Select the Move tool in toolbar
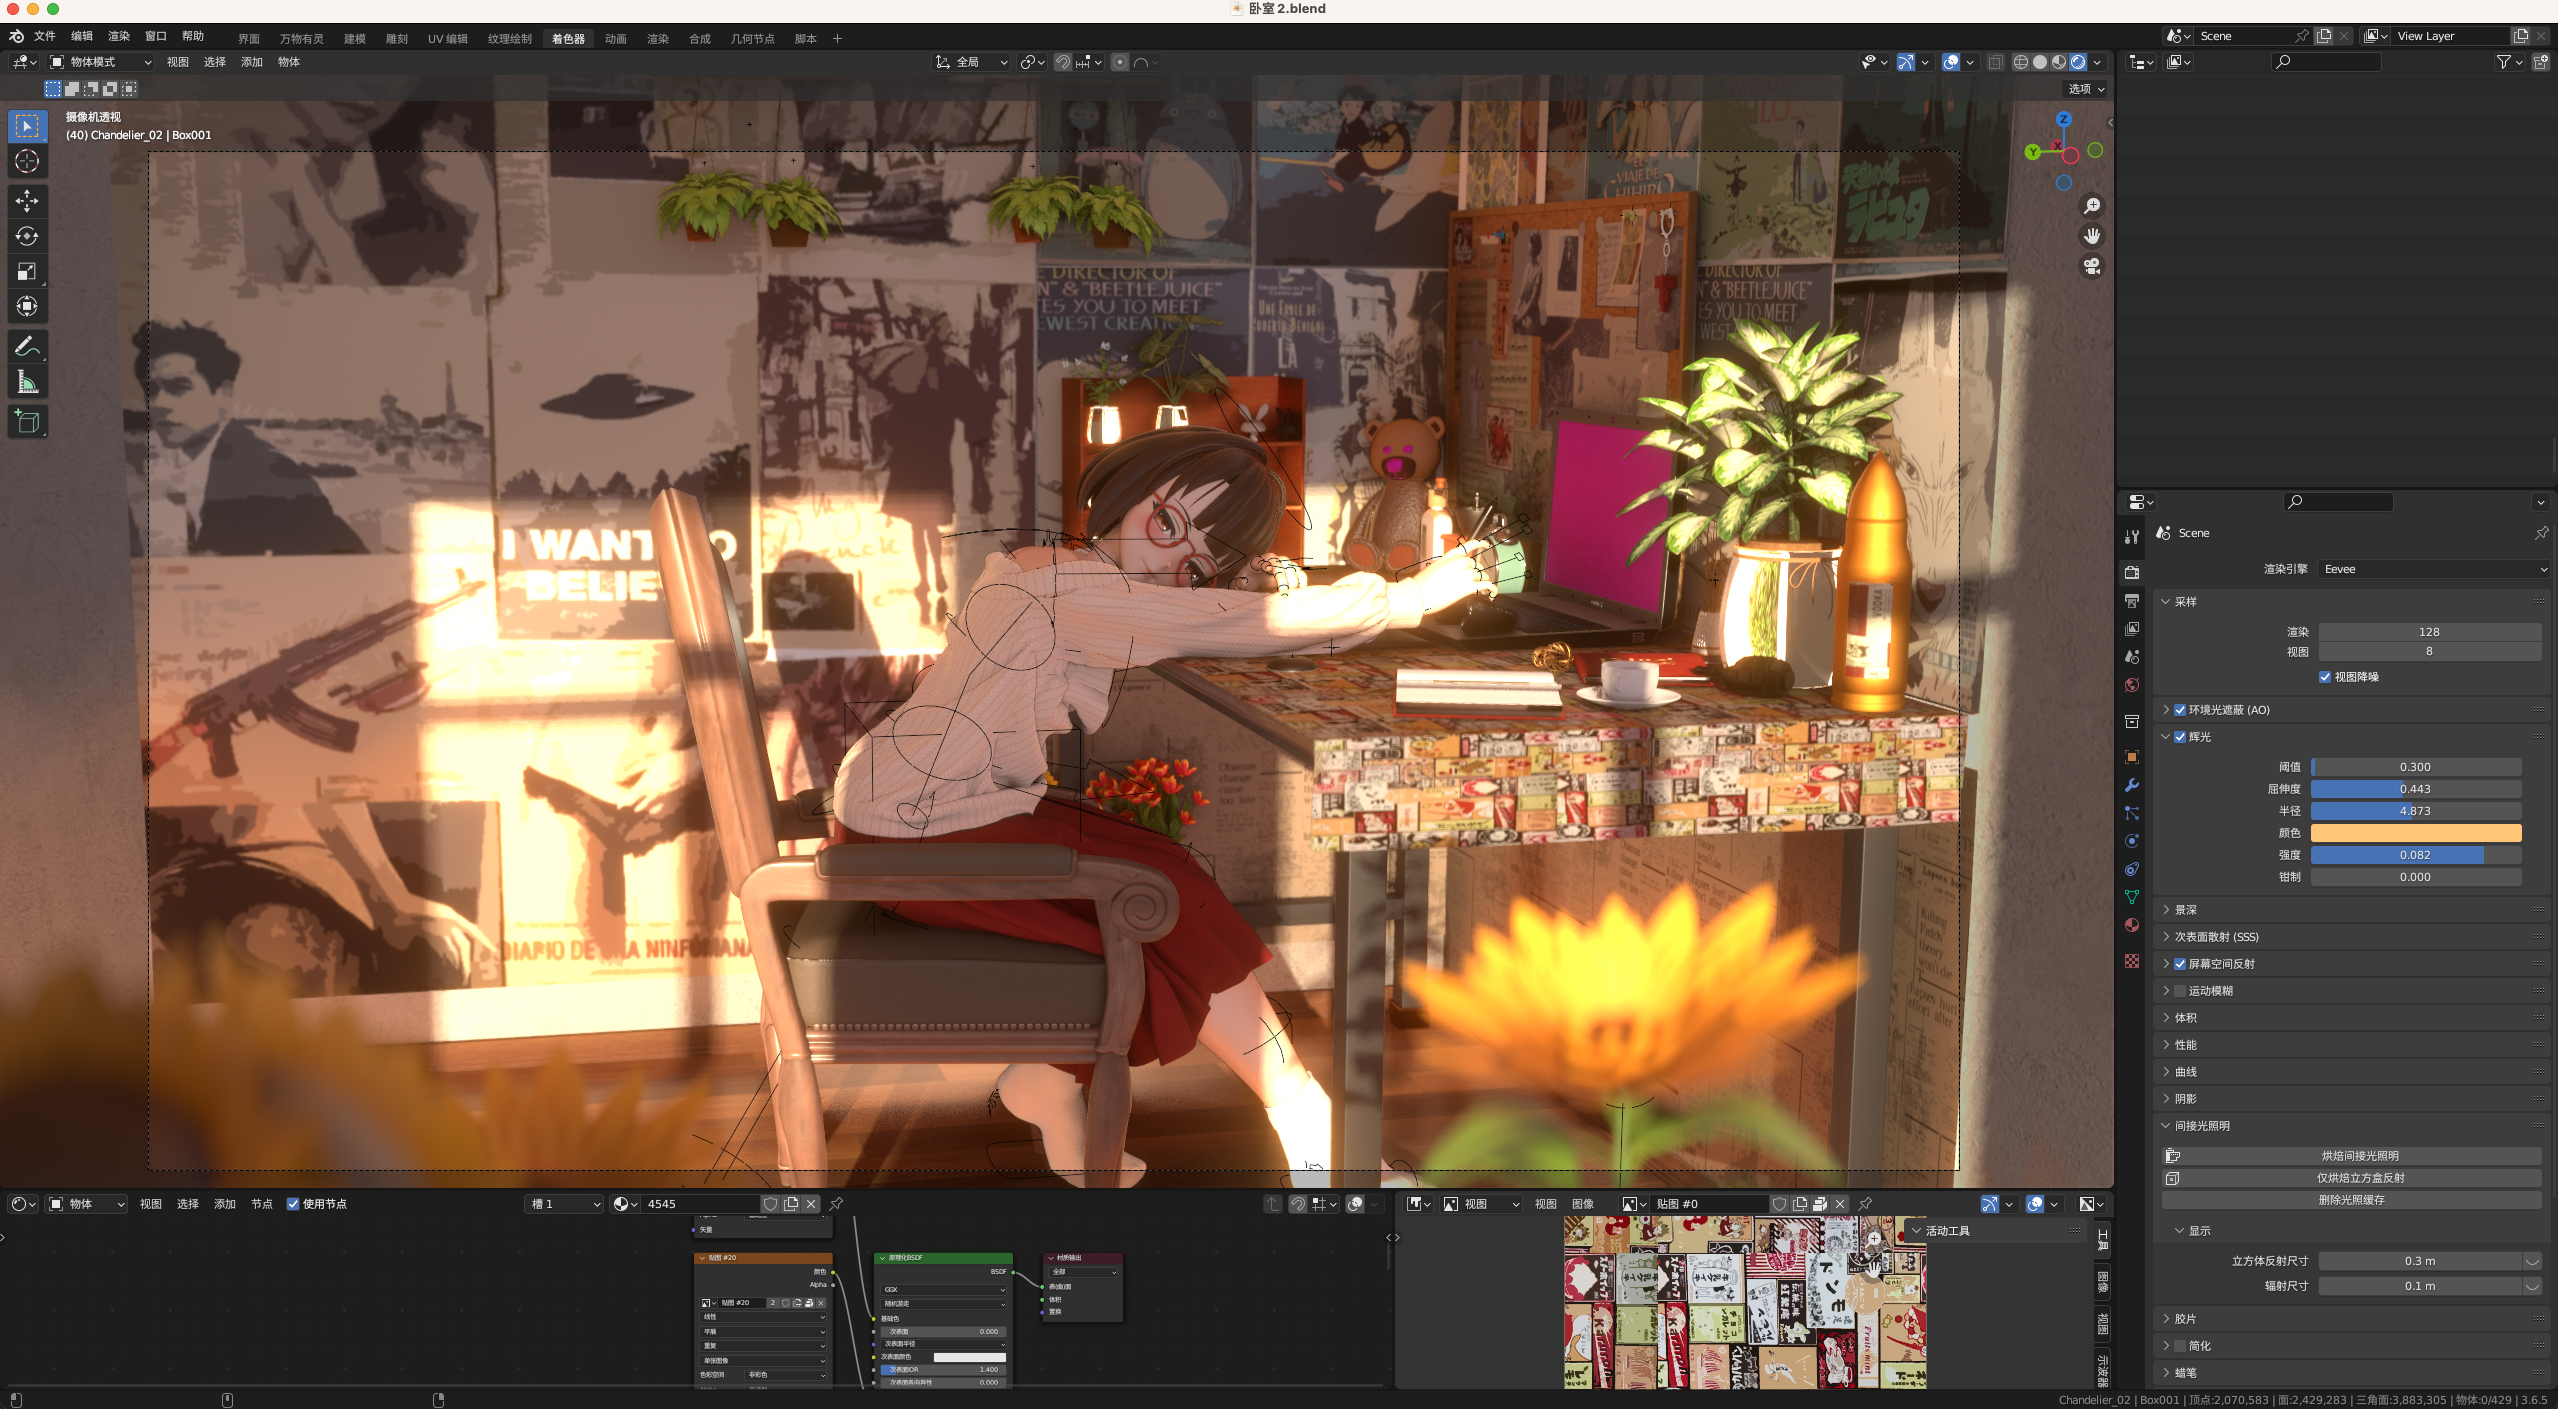The image size is (2558, 1409). pos(27,201)
